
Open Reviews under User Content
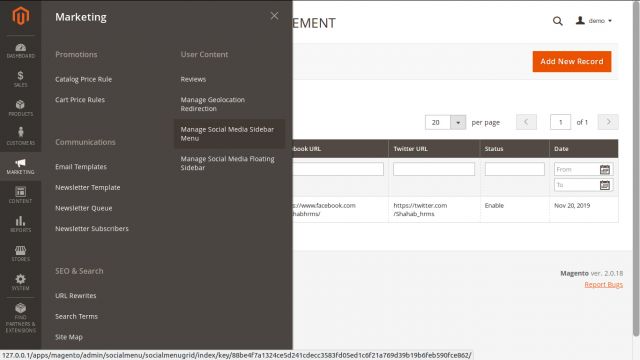click(193, 79)
